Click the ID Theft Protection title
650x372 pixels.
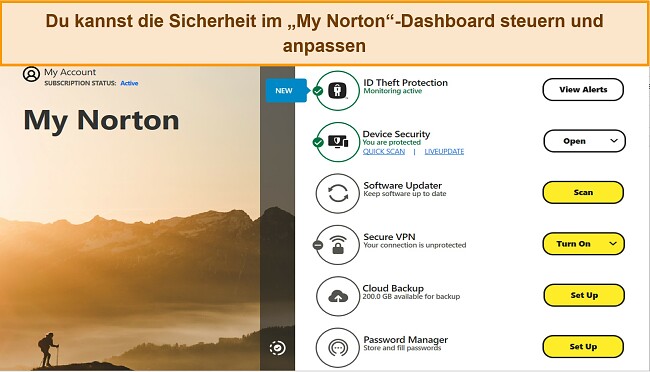click(x=405, y=83)
